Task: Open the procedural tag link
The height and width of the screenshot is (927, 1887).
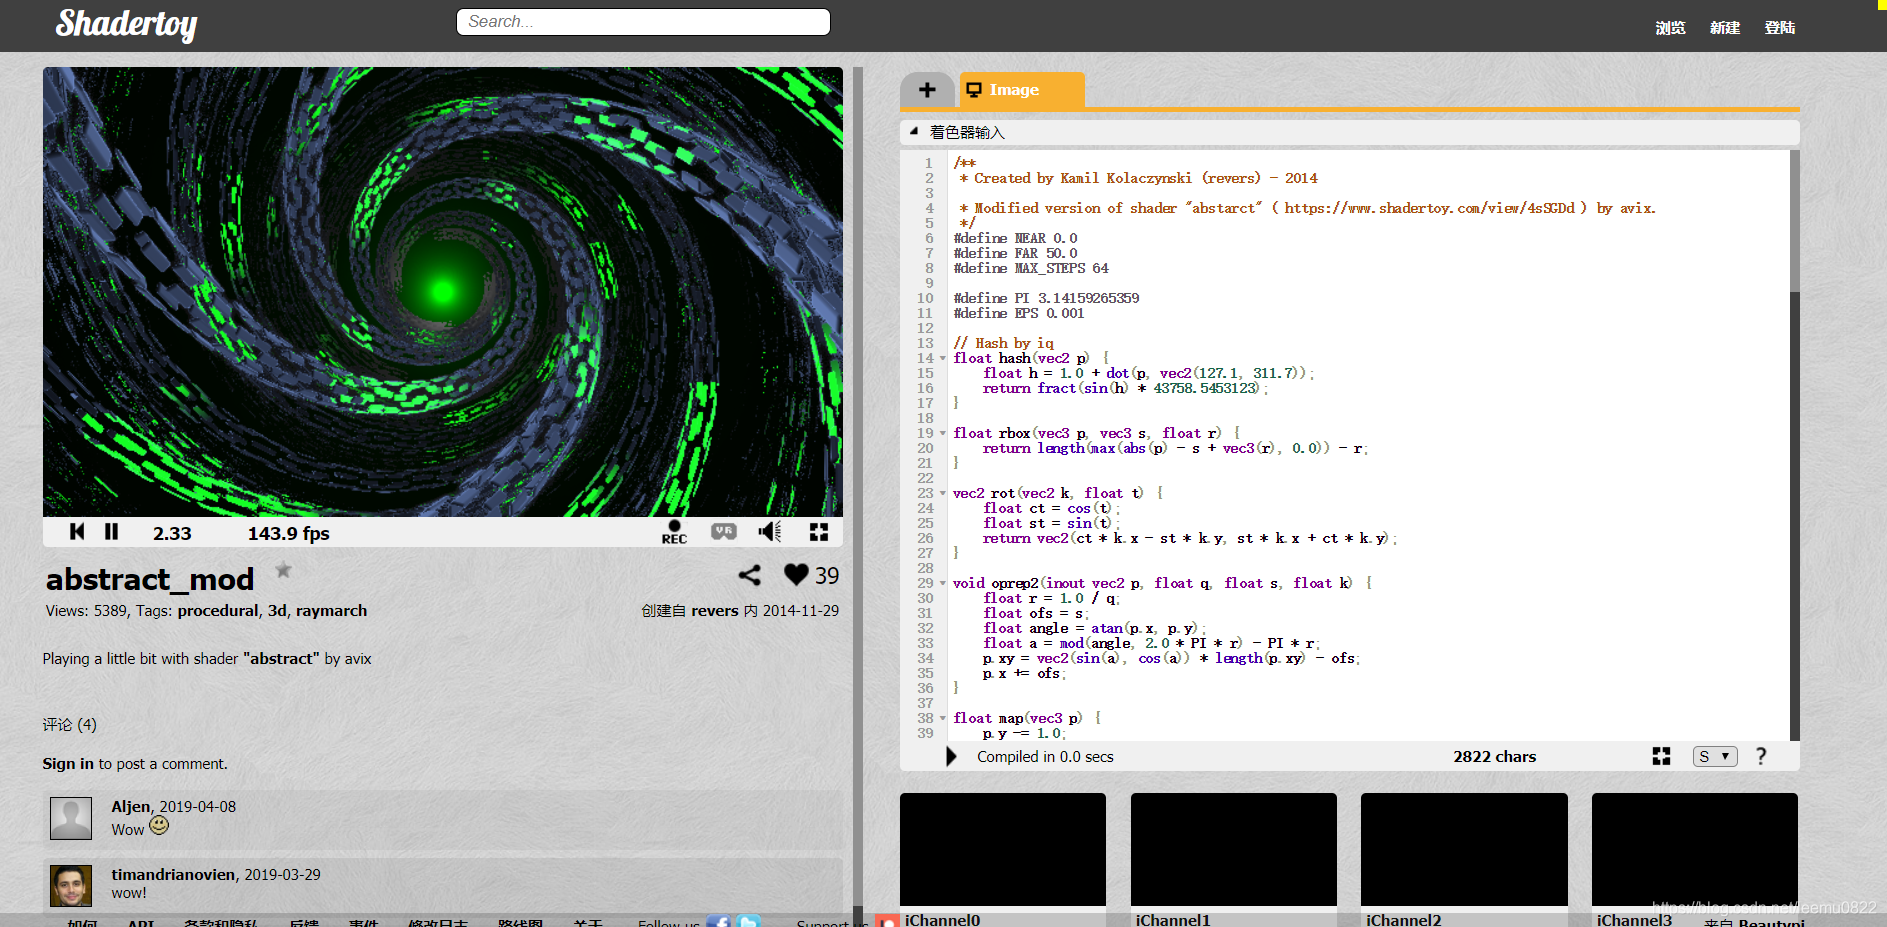Action: (x=217, y=610)
